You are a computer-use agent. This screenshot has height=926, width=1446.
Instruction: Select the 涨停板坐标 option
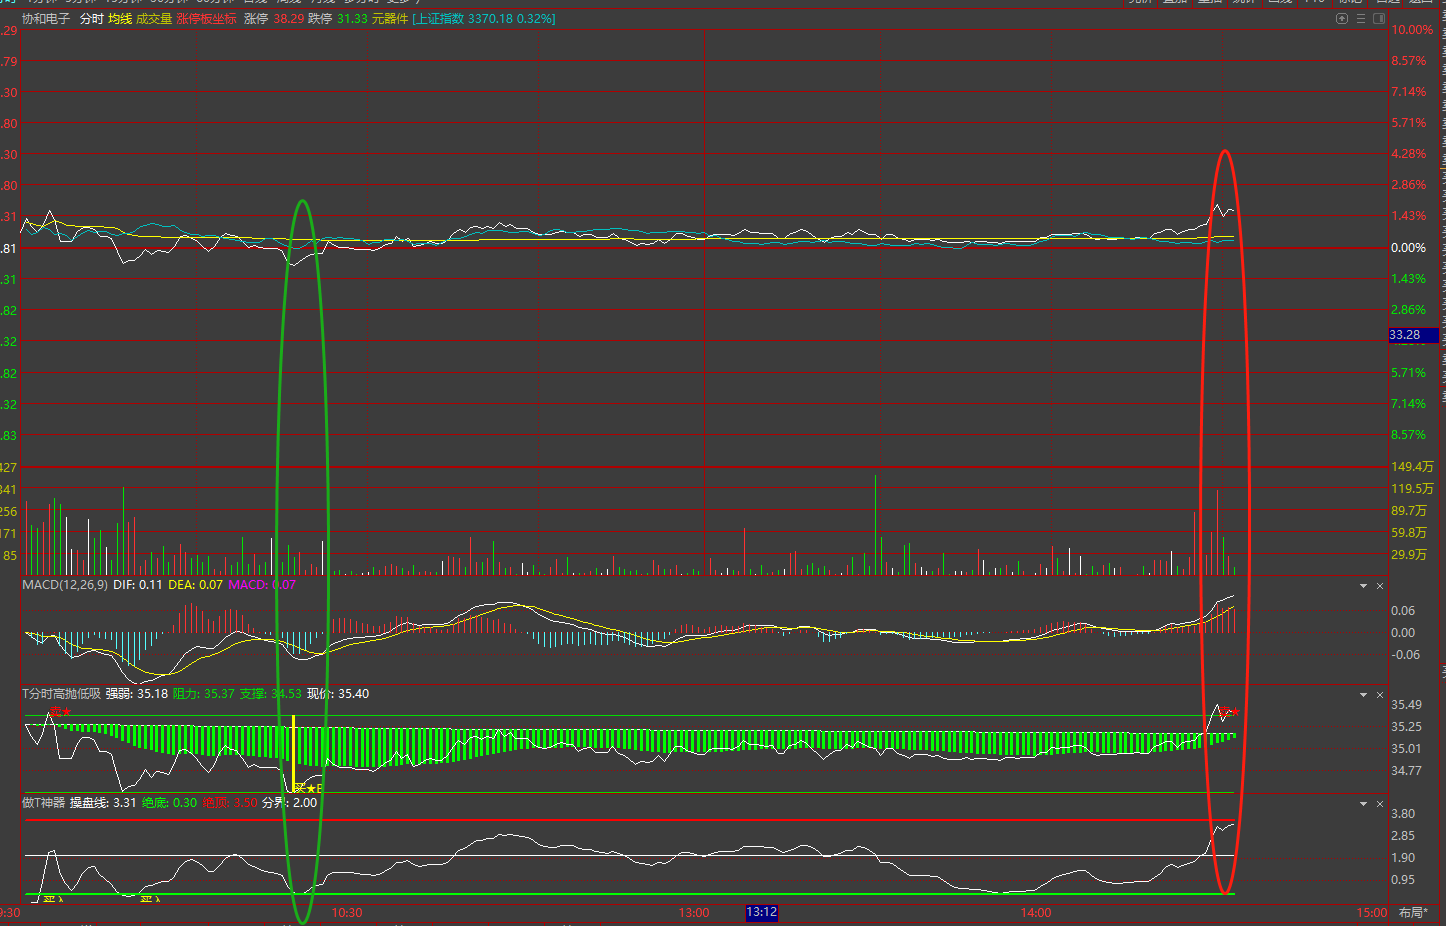click(207, 19)
